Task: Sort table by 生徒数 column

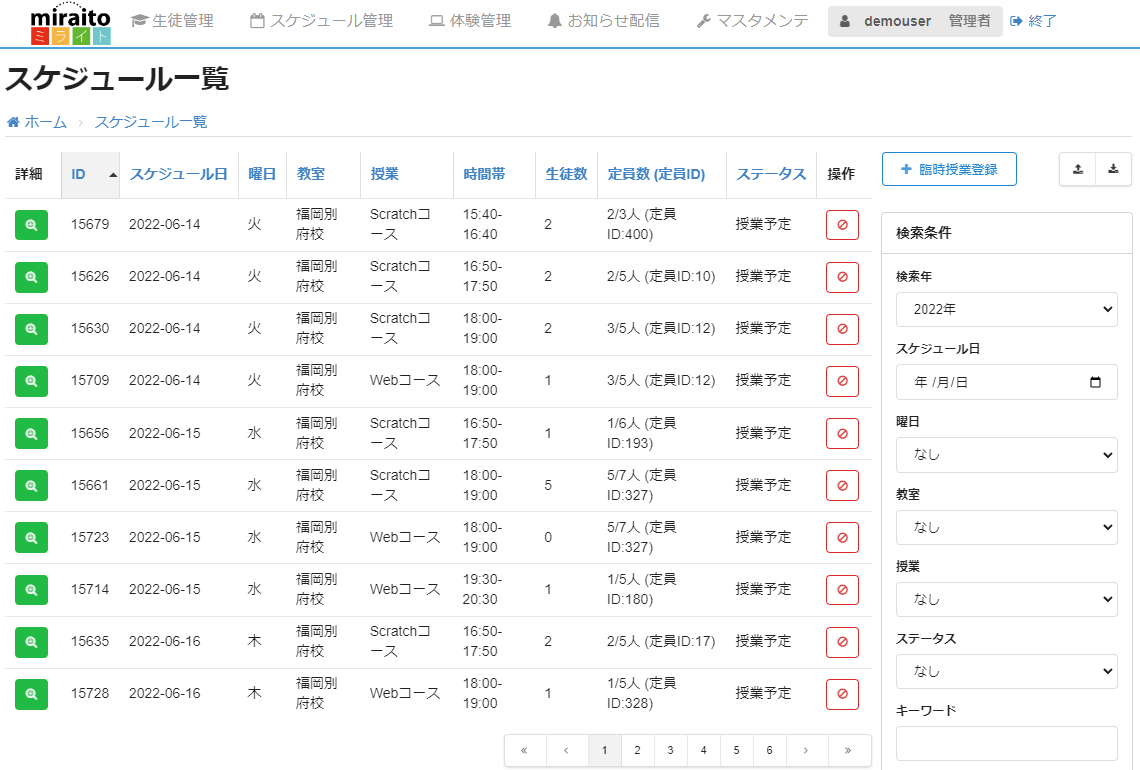Action: tap(566, 175)
